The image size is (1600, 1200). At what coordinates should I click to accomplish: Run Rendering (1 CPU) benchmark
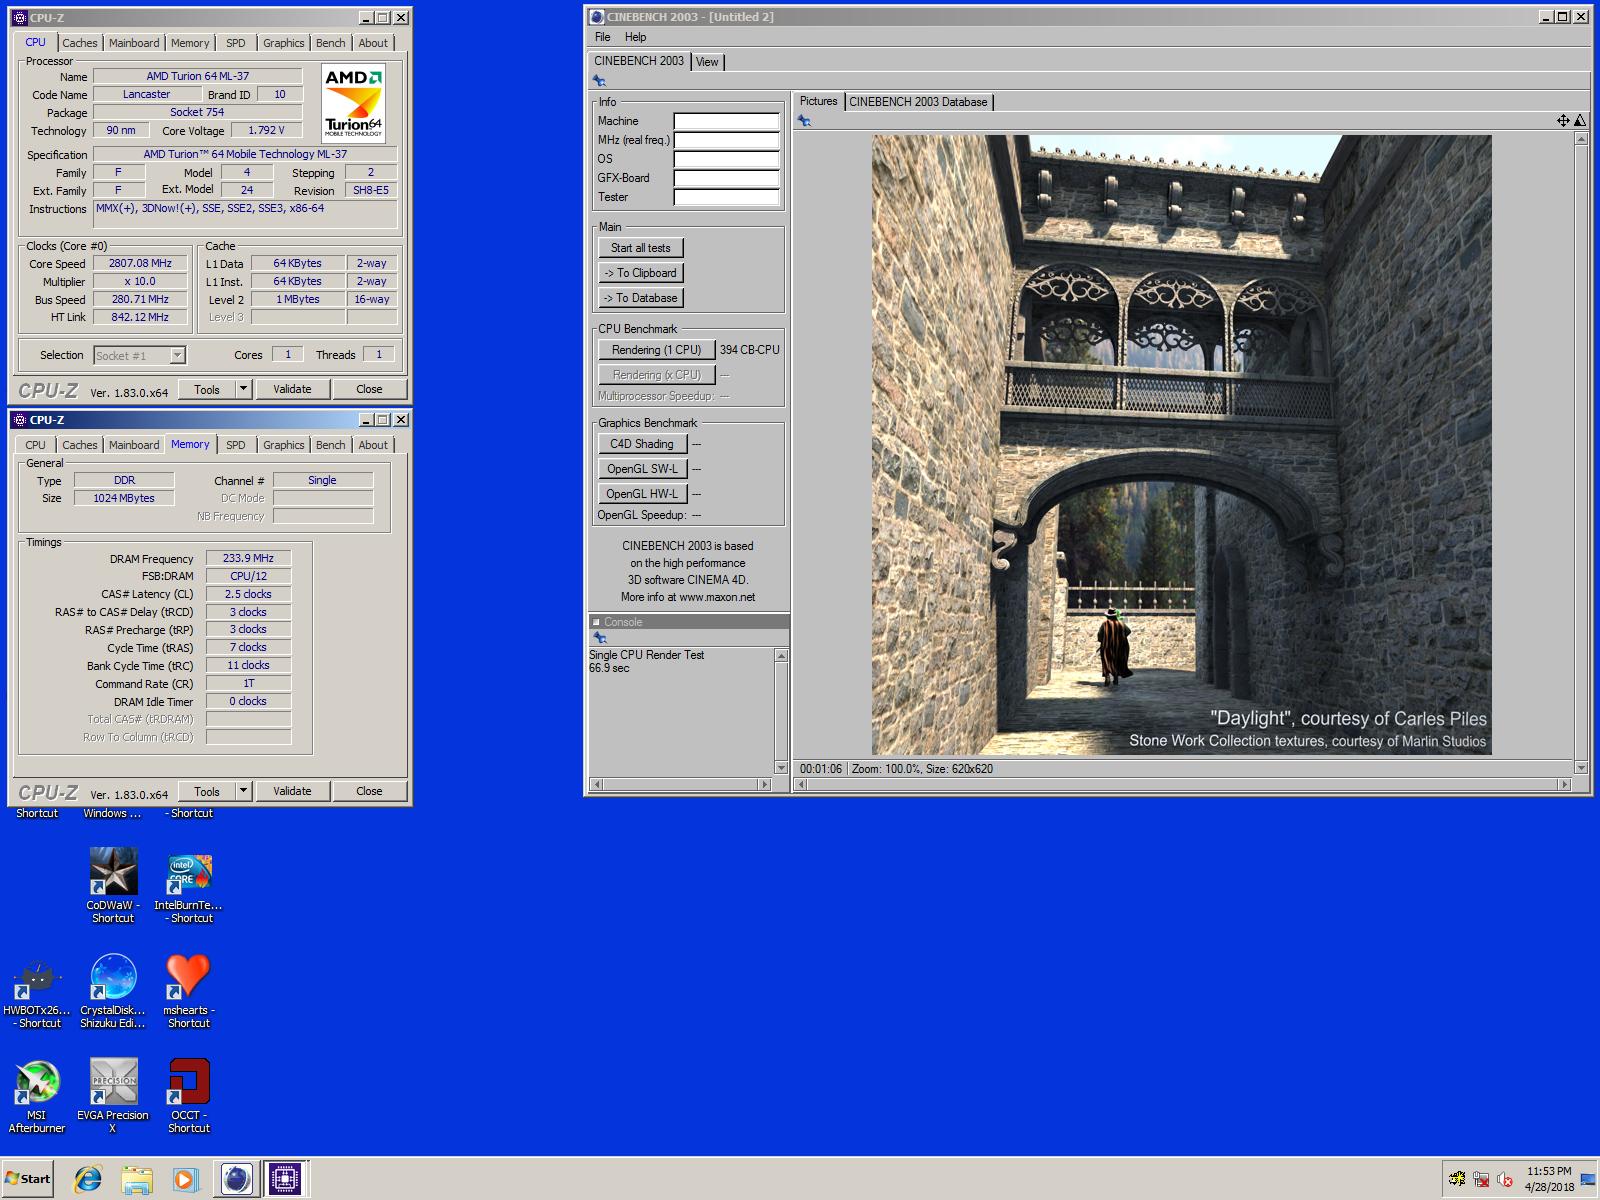[x=657, y=350]
